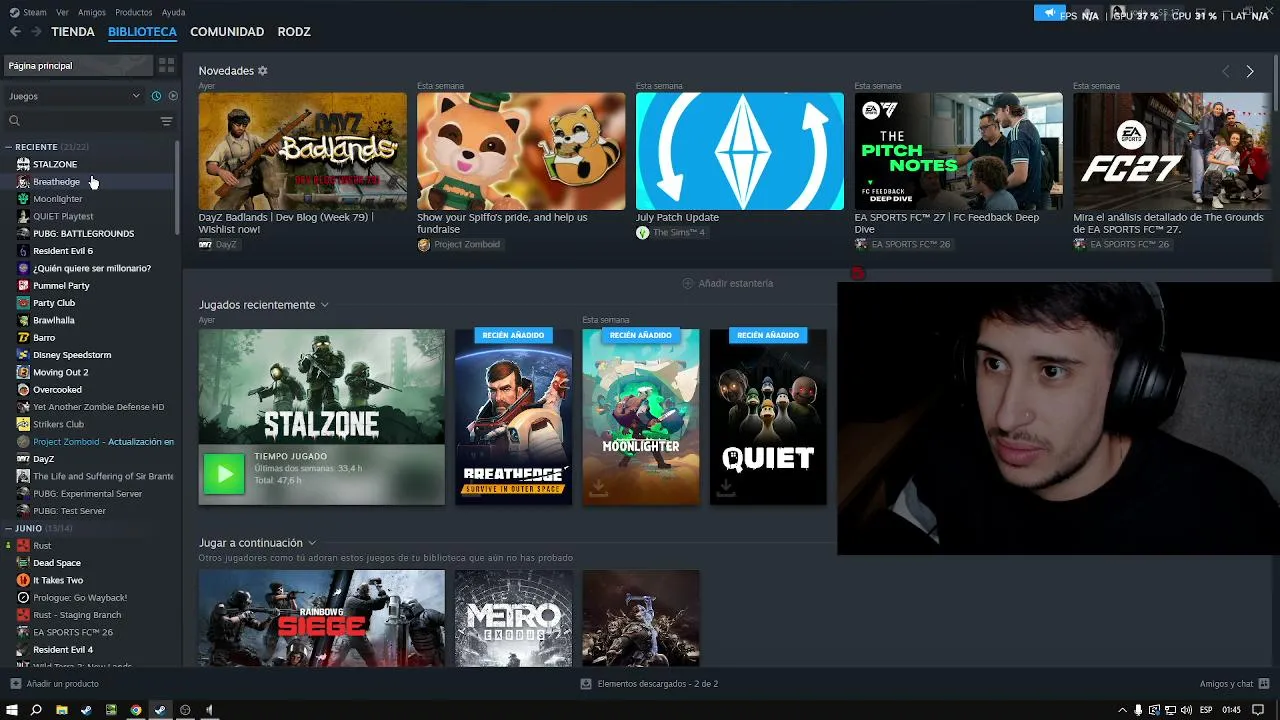Viewport: 1280px width, 720px height.
Task: Open FC Feedback Deep Dive news thumbnail
Action: [958, 151]
